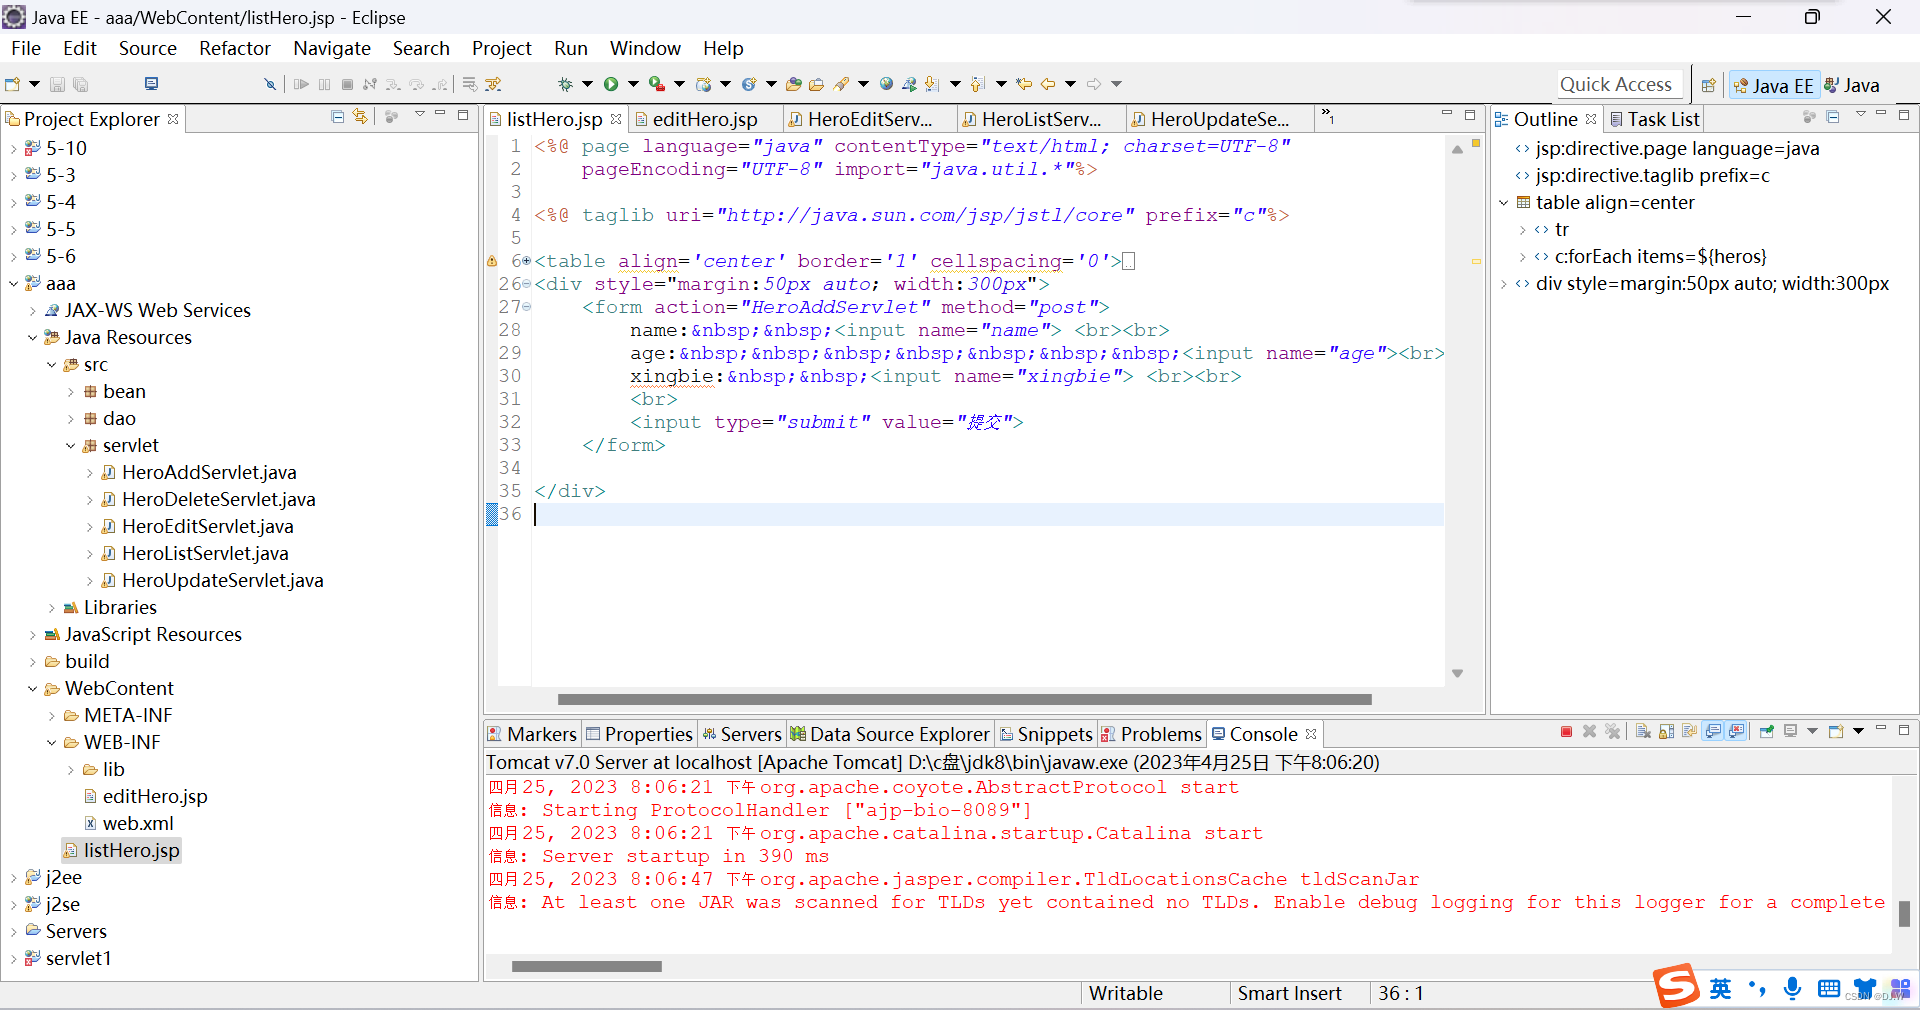Select div style=margin in Outline

[1712, 284]
